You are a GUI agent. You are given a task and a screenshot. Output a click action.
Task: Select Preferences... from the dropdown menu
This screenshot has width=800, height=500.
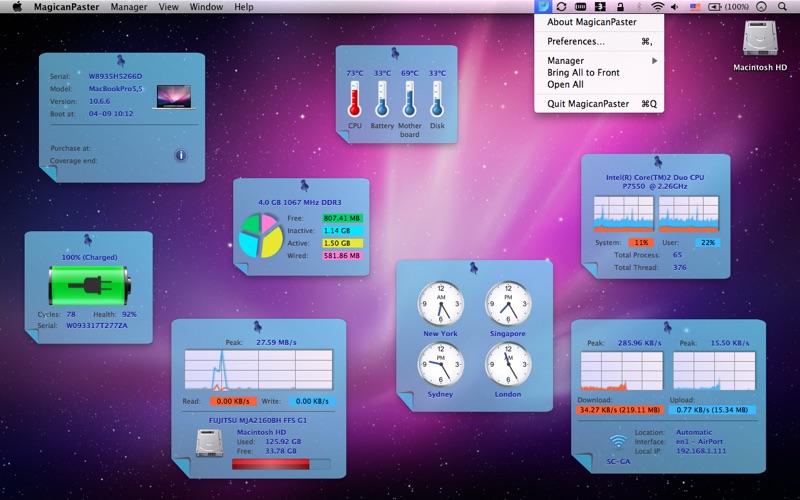576,41
